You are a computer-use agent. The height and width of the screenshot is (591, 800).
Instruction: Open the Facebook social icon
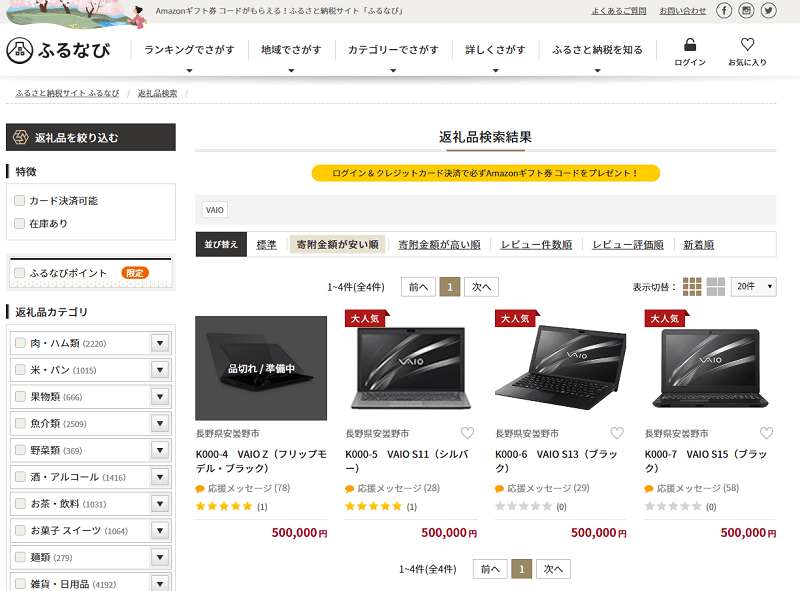(723, 10)
